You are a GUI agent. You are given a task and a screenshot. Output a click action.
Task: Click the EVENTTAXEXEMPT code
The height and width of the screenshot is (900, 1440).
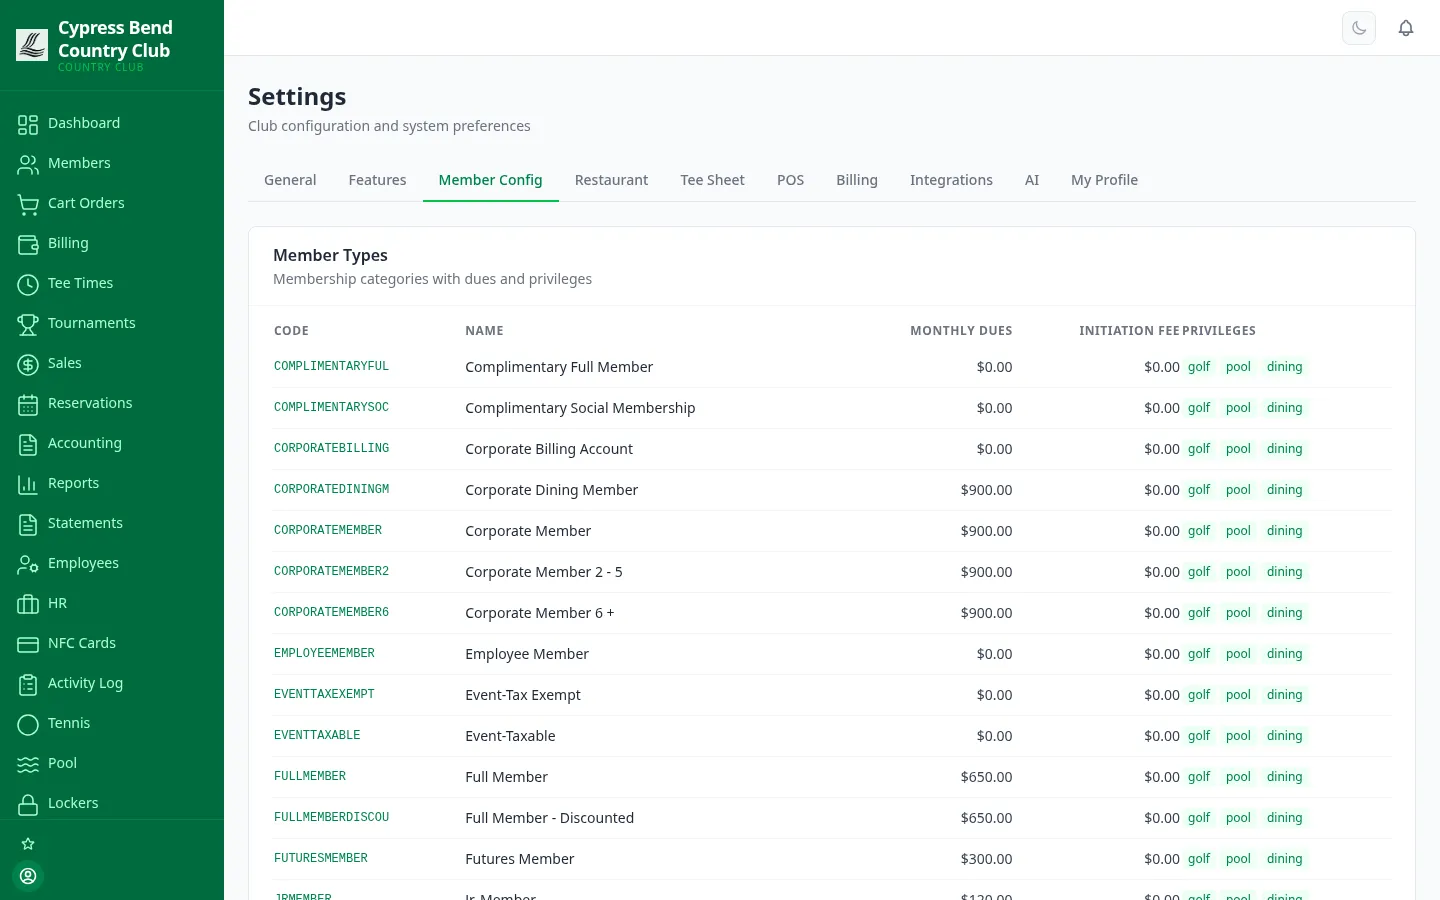tap(324, 694)
